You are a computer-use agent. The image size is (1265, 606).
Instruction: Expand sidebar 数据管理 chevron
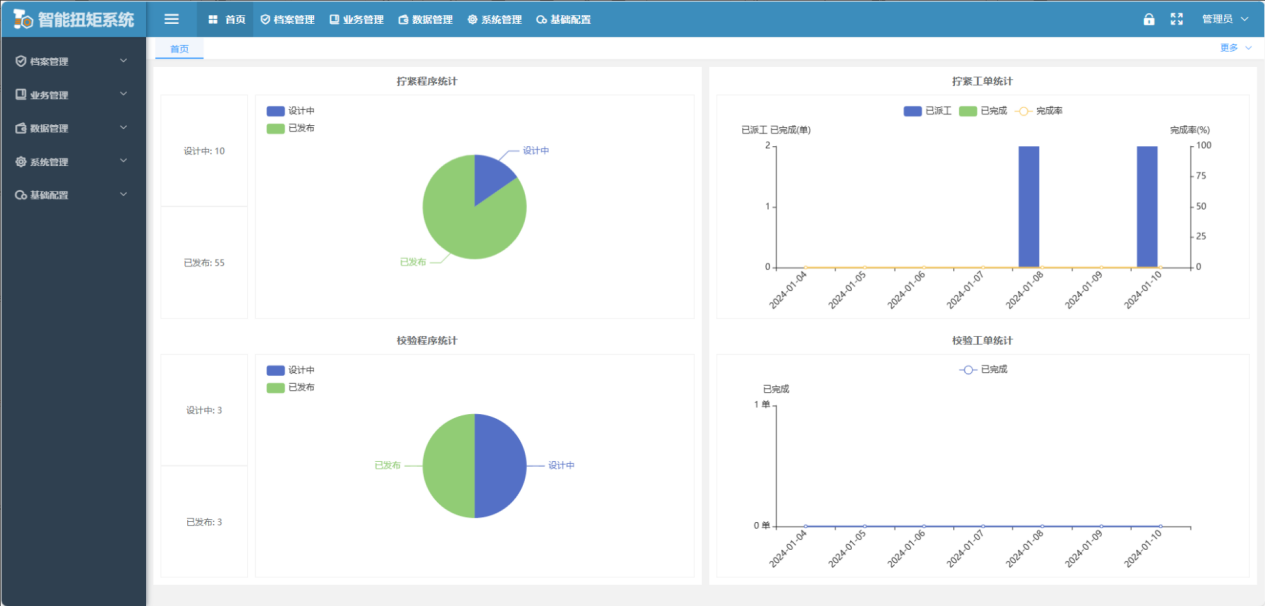coord(124,128)
